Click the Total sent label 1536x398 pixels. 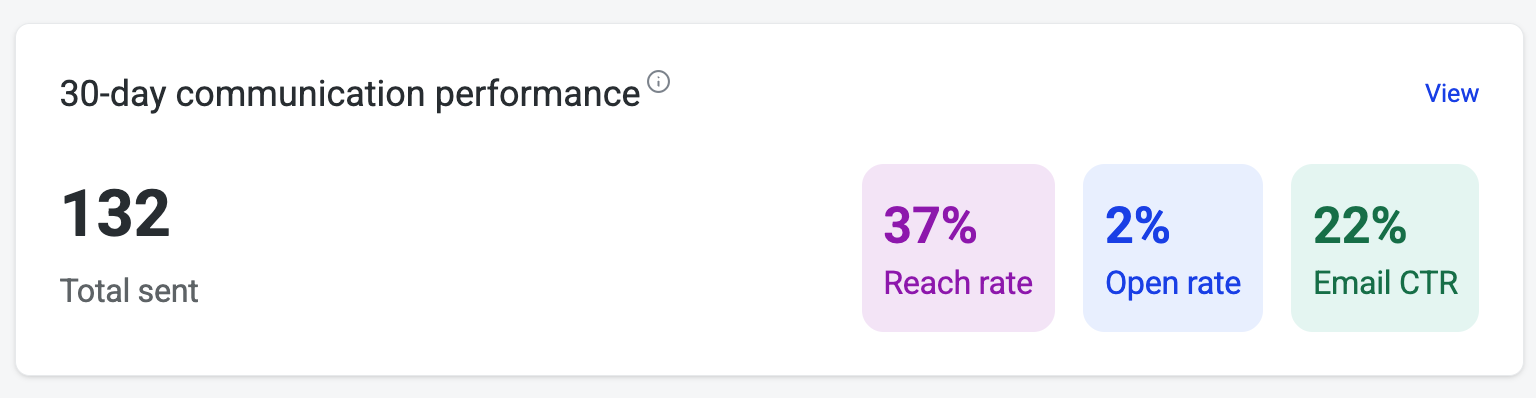coord(130,291)
